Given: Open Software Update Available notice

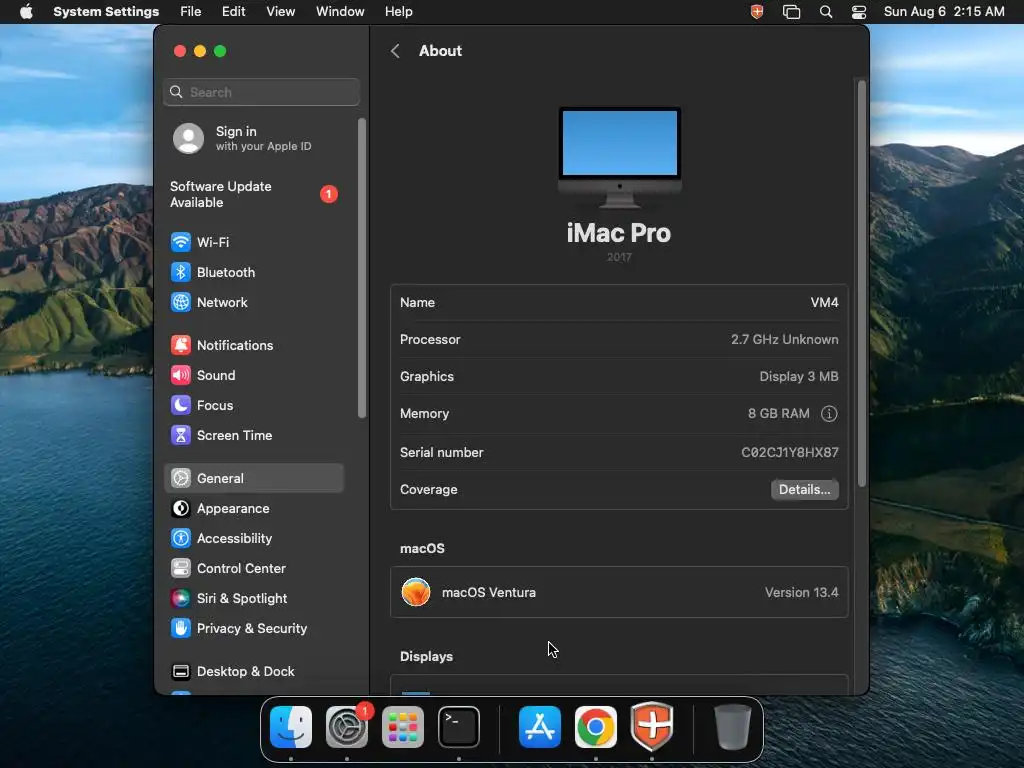Looking at the screenshot, I should click(253, 195).
